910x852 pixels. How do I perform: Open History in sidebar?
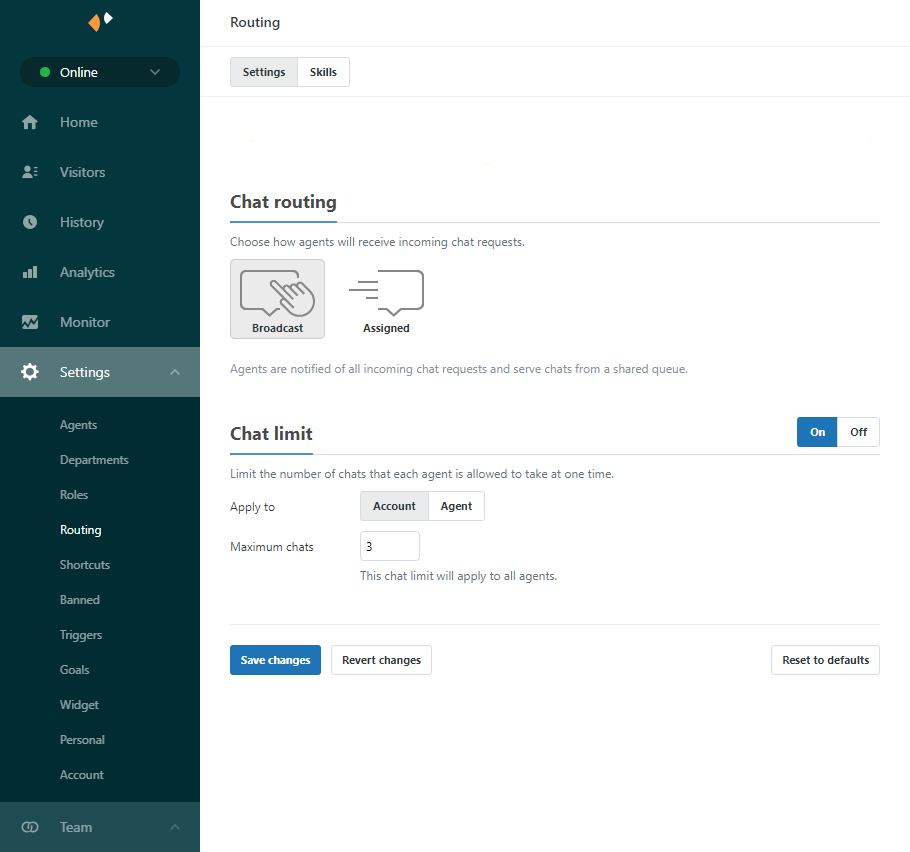(x=100, y=222)
